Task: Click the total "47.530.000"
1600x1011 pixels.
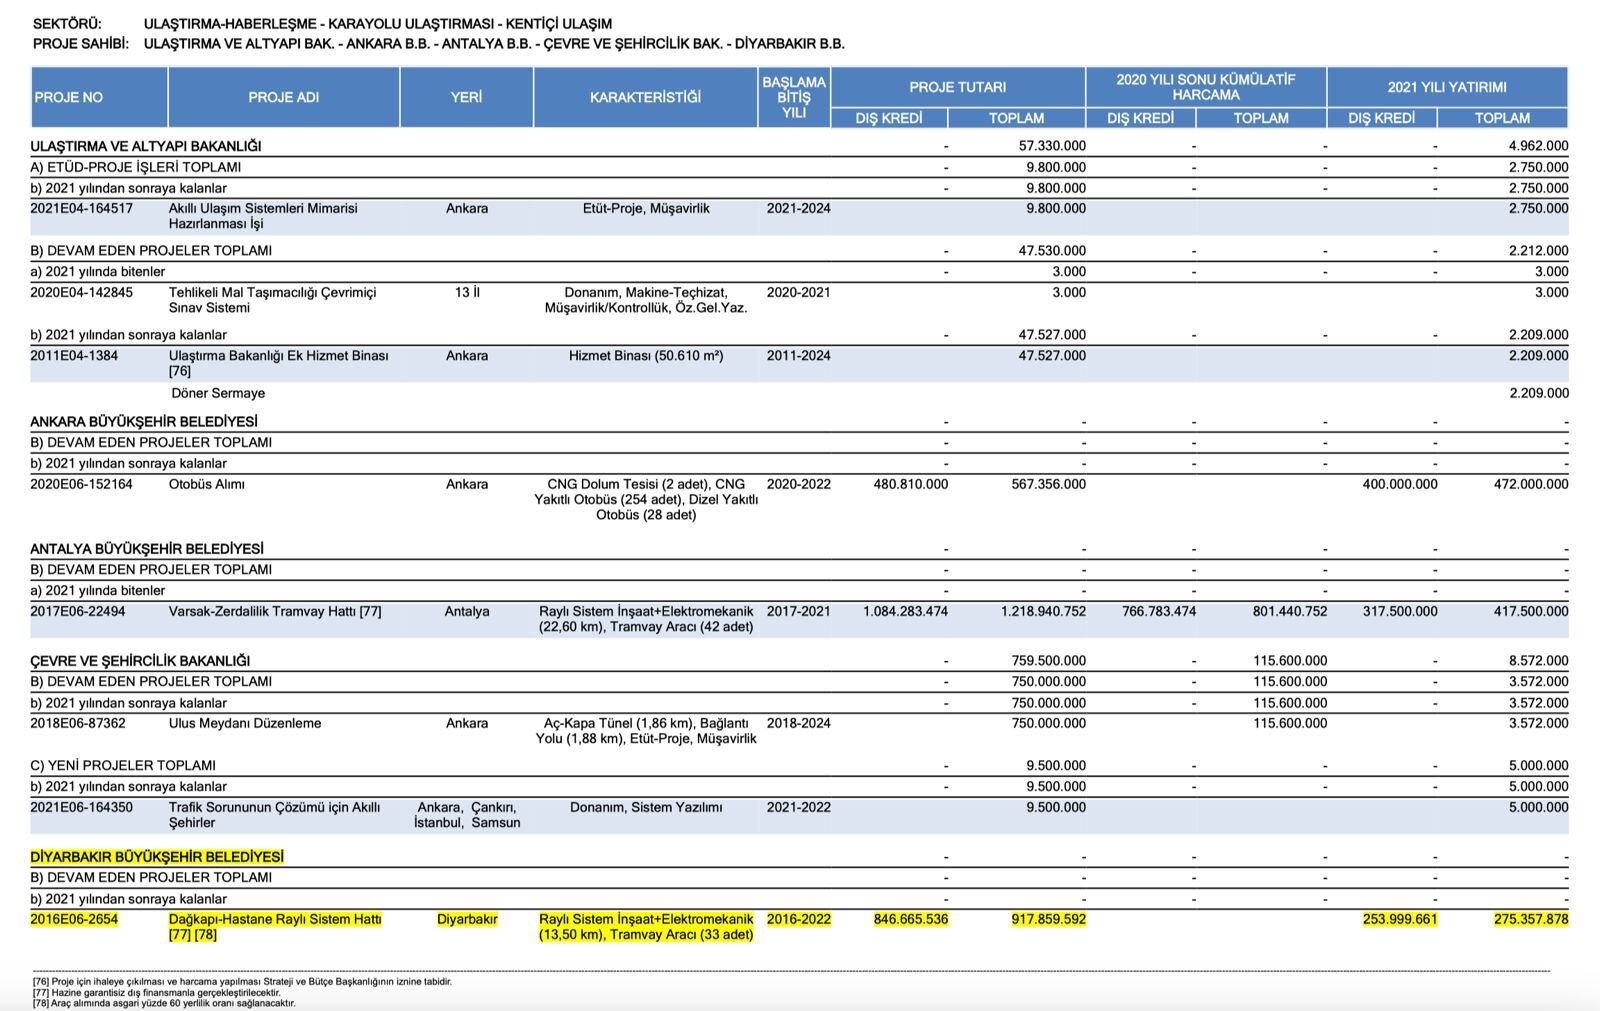Action: pyautogui.click(x=1052, y=251)
